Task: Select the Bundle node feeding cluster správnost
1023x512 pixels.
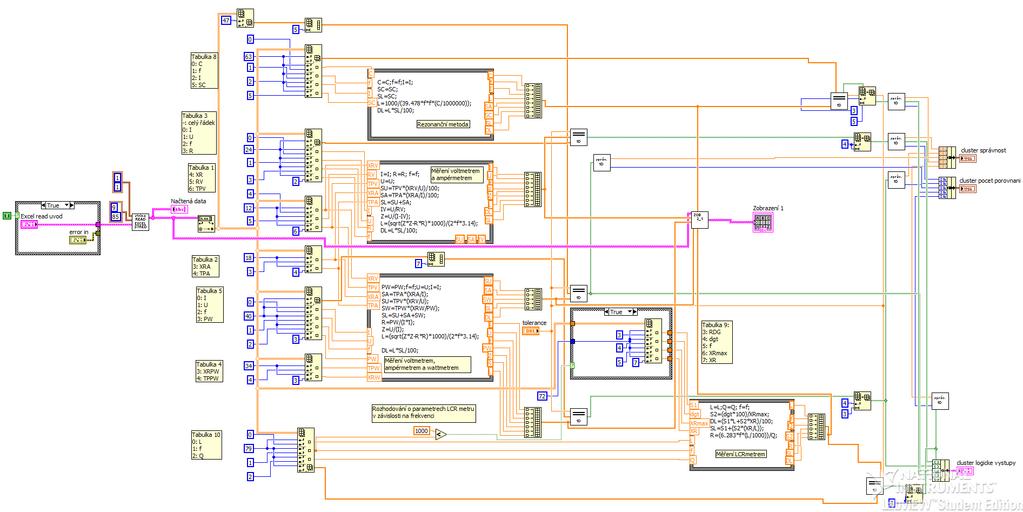Action: (945, 157)
